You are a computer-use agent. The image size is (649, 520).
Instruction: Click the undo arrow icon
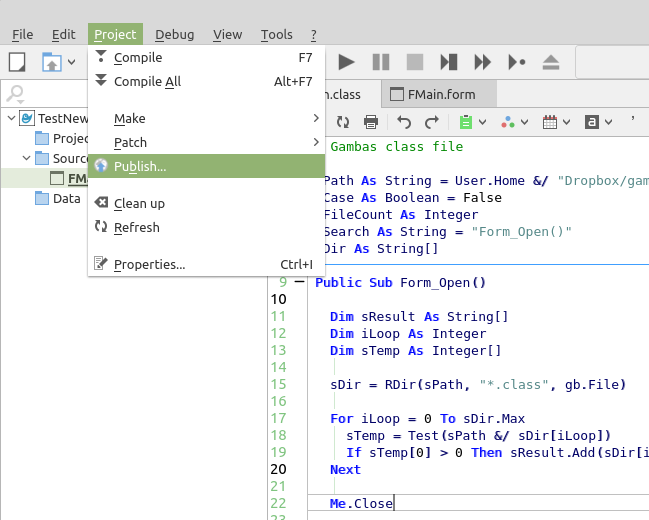404,122
